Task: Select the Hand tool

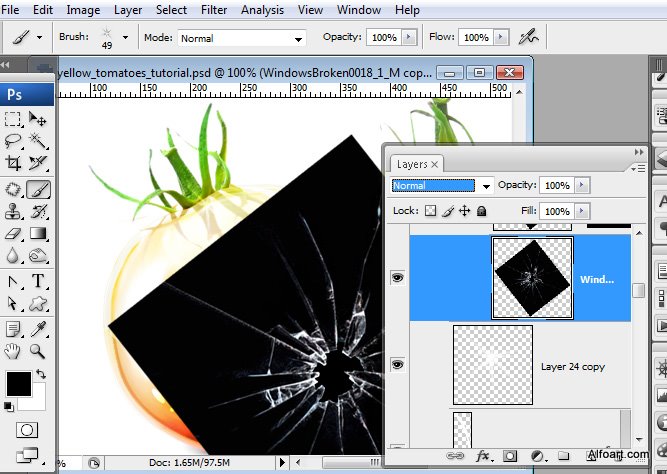Action: point(14,350)
